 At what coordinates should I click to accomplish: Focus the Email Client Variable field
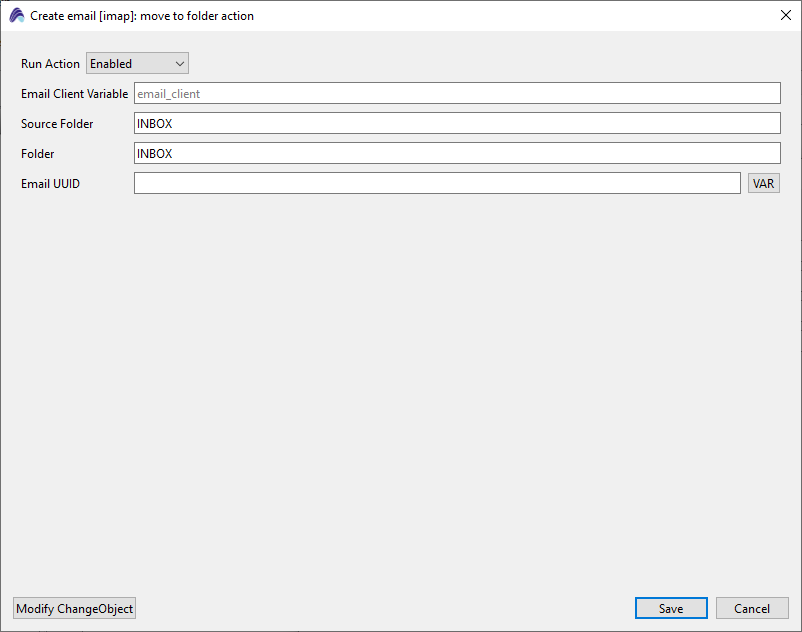456,94
